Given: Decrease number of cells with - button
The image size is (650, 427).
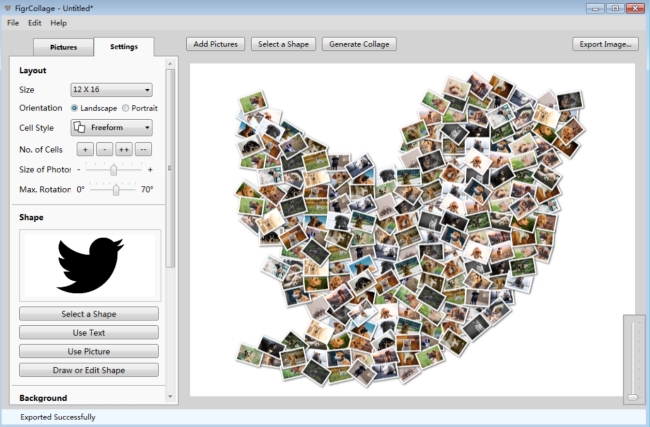Looking at the screenshot, I should click(x=104, y=149).
